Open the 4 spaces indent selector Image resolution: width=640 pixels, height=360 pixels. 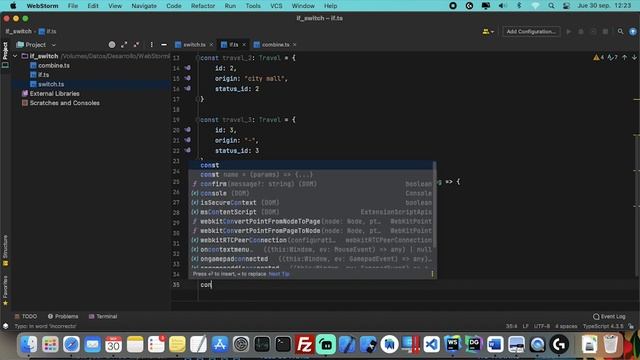566,326
